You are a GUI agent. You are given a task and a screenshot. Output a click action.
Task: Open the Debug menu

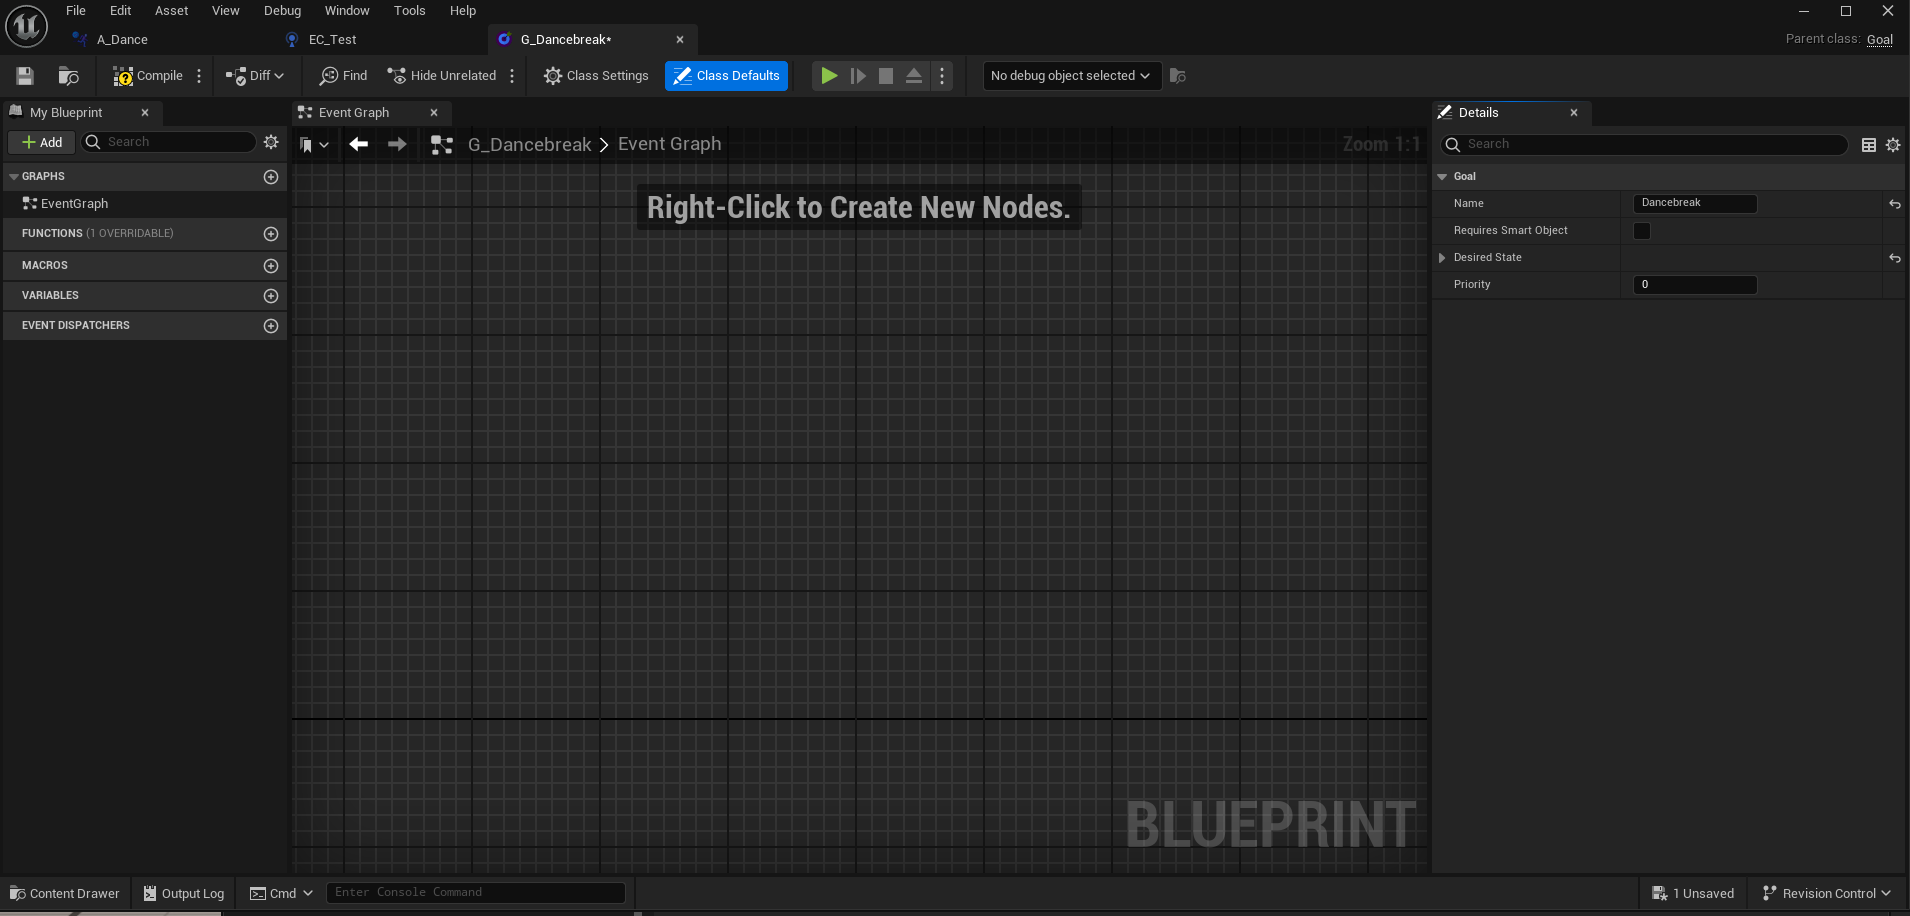tap(282, 11)
